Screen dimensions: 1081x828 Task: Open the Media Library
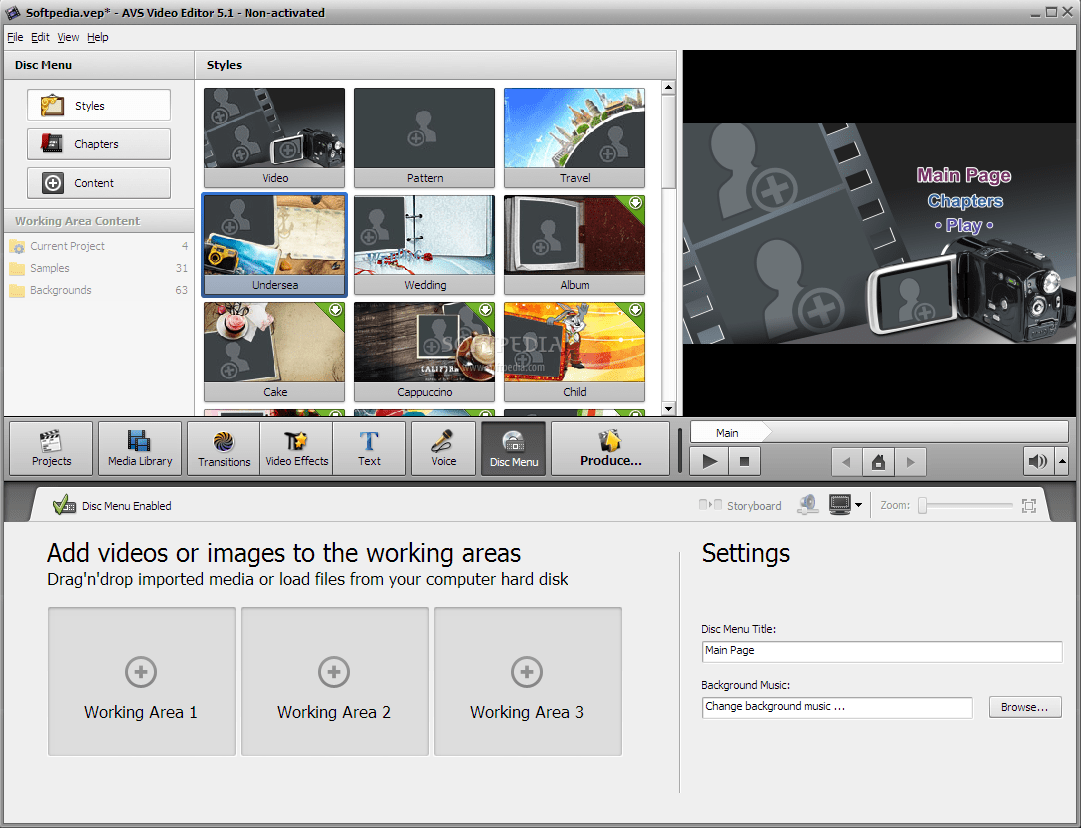pos(140,449)
